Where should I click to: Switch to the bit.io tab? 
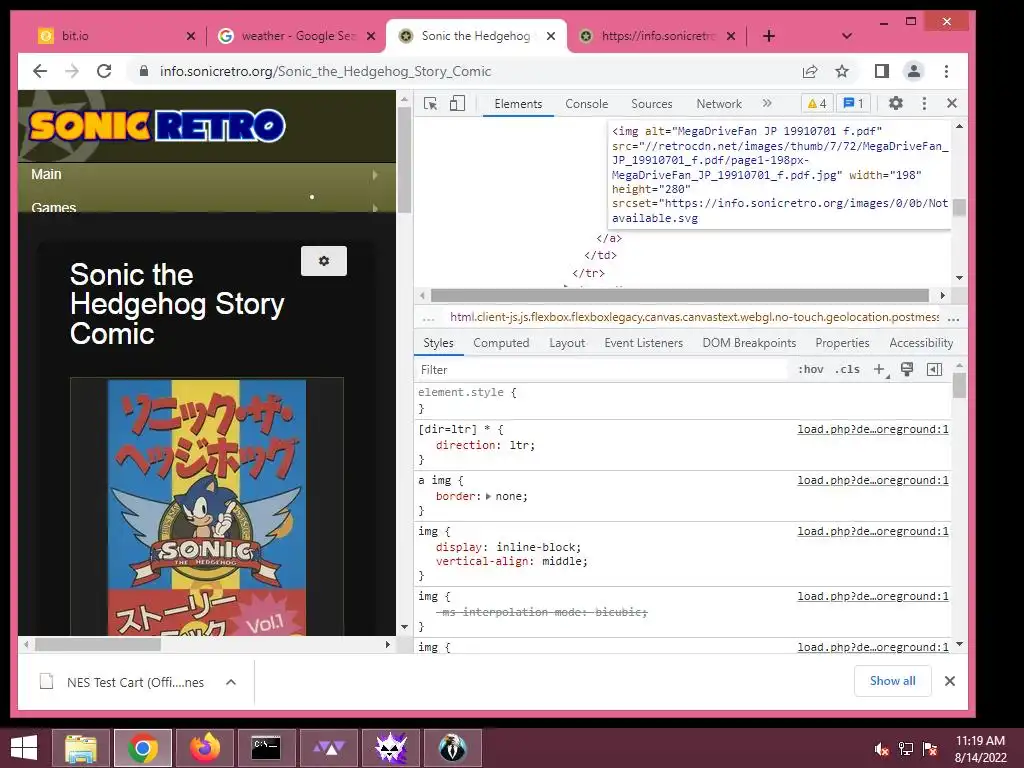click(x=118, y=36)
